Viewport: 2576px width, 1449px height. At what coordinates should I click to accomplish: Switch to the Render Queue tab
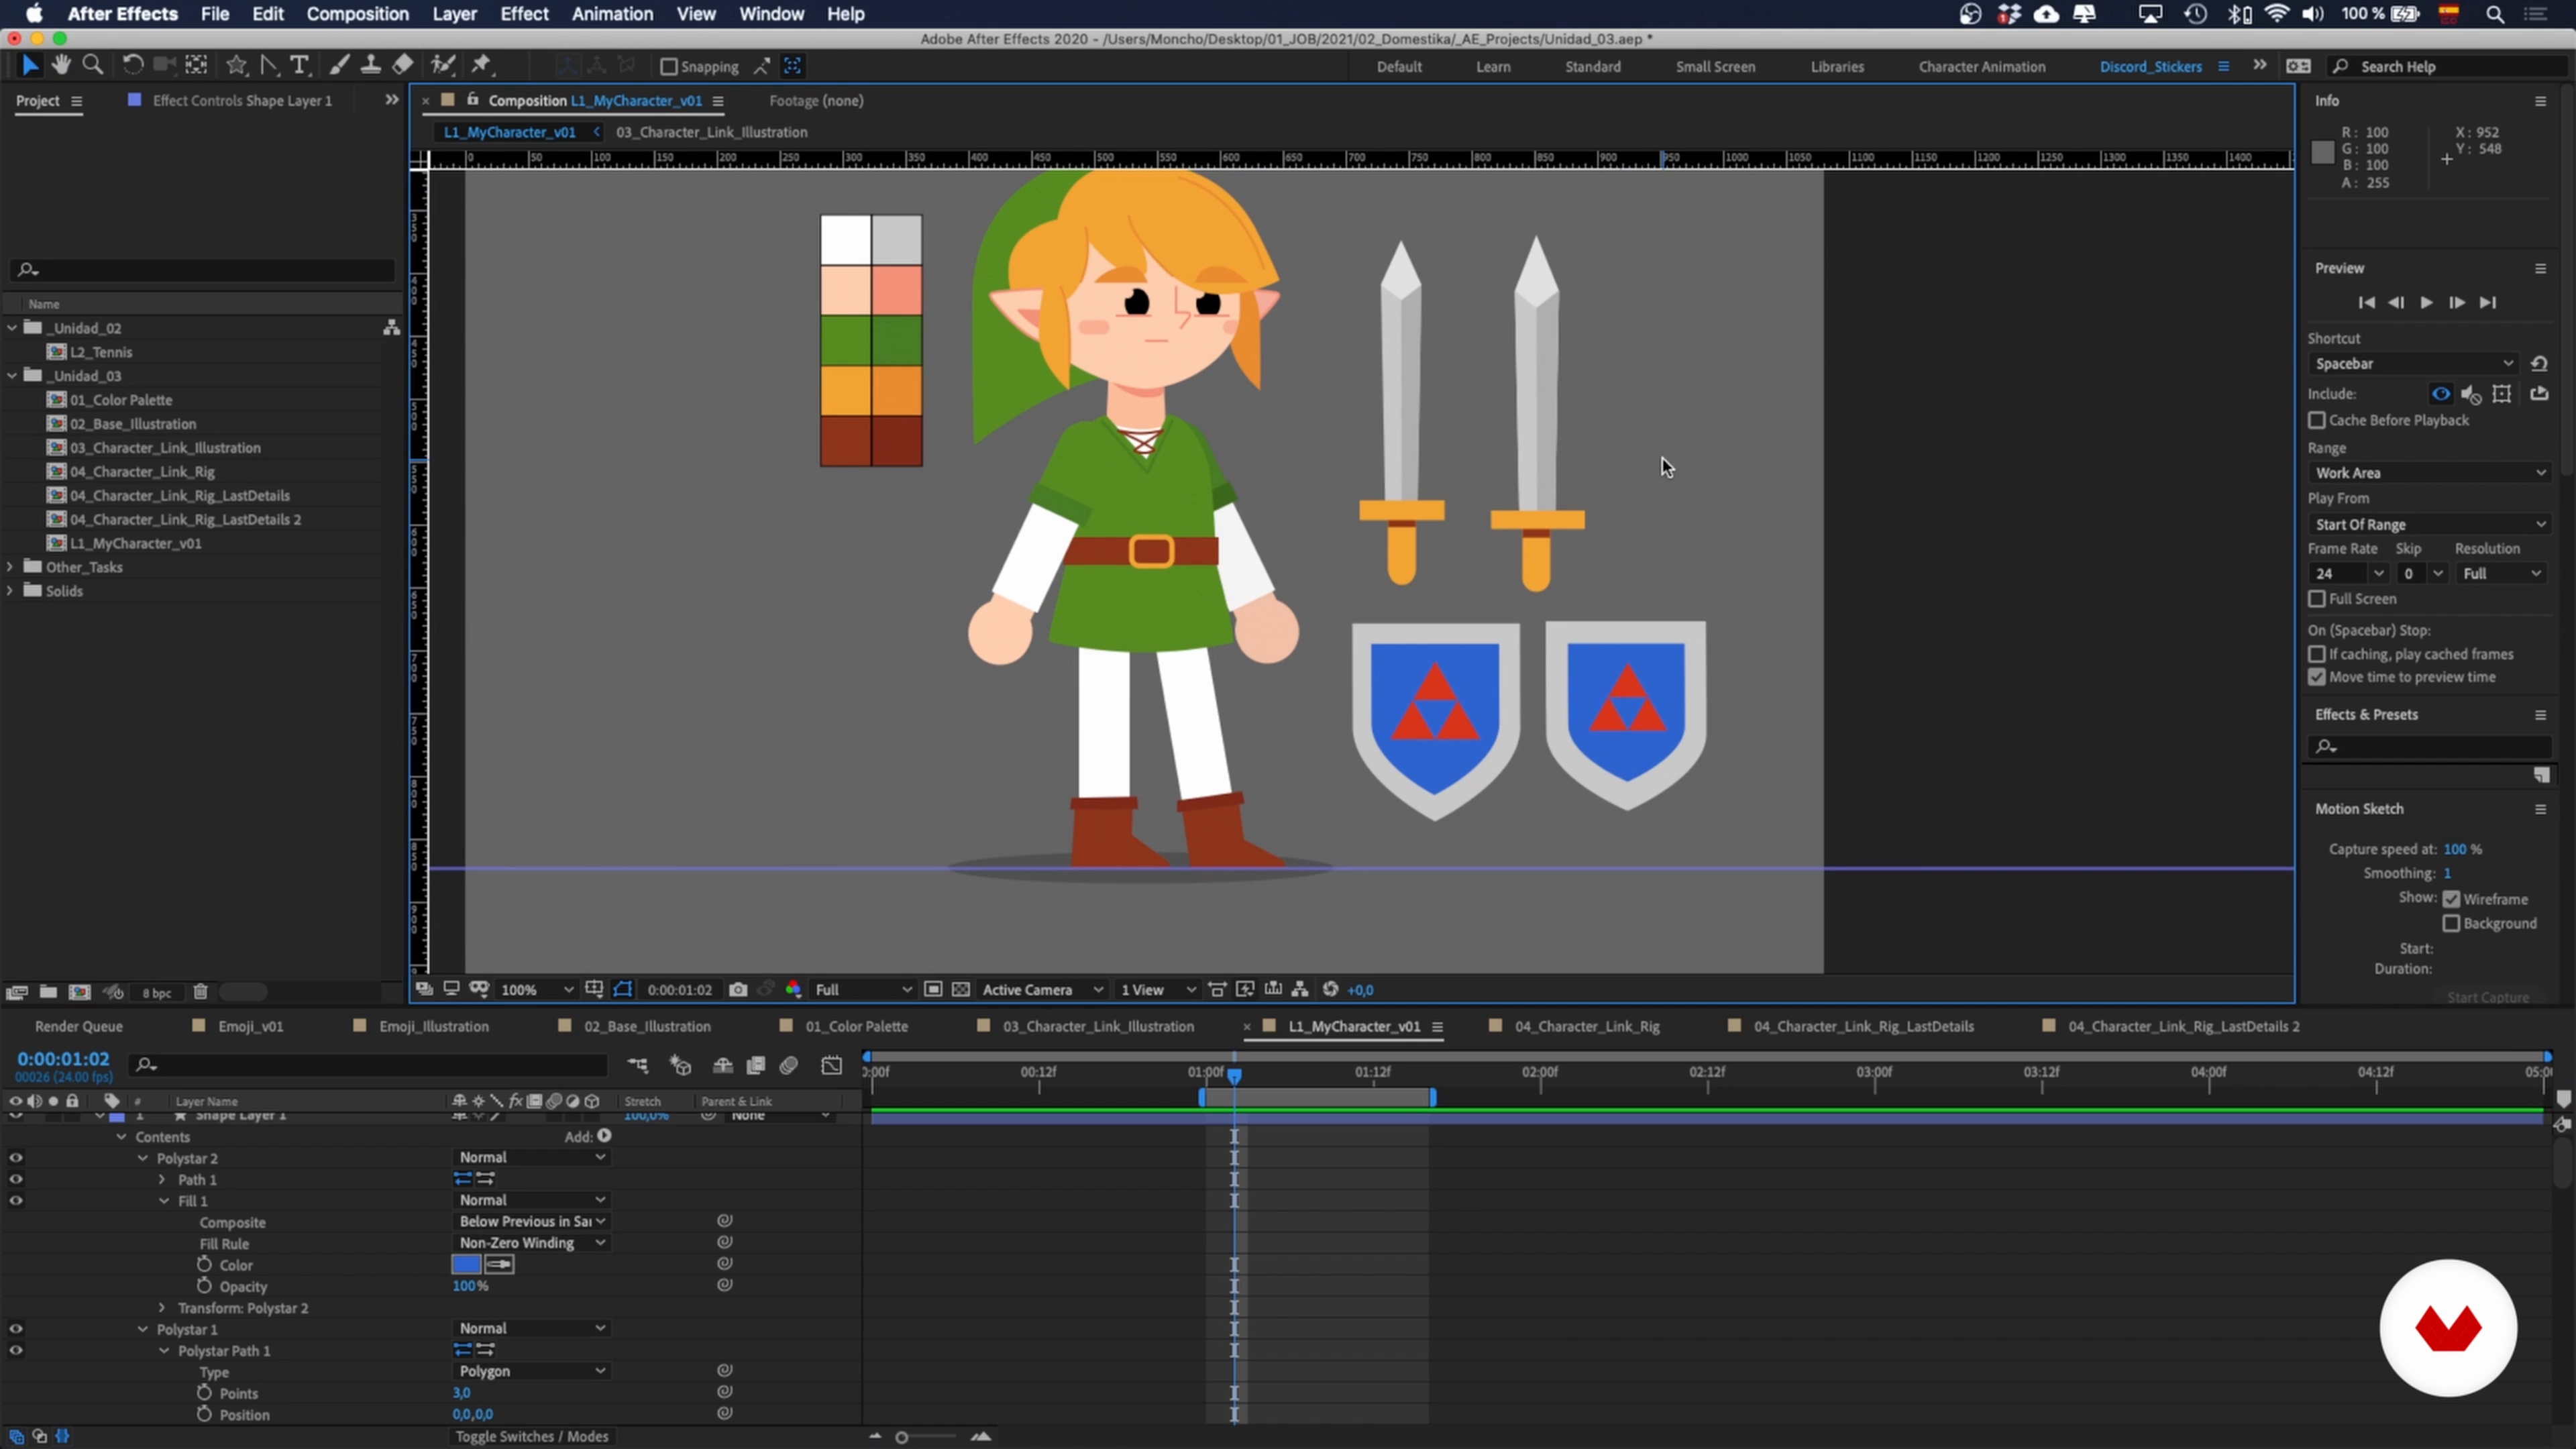pyautogui.click(x=79, y=1026)
